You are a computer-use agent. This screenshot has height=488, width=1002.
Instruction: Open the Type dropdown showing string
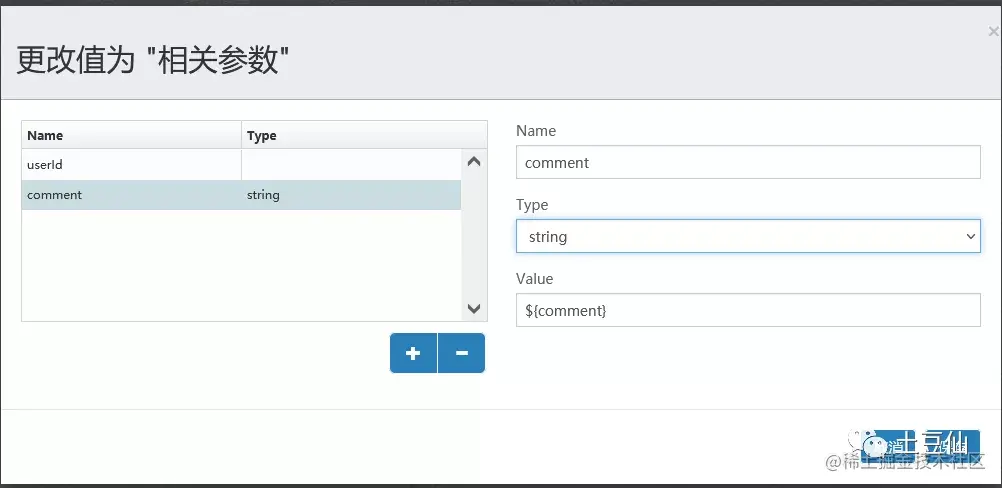(x=748, y=236)
